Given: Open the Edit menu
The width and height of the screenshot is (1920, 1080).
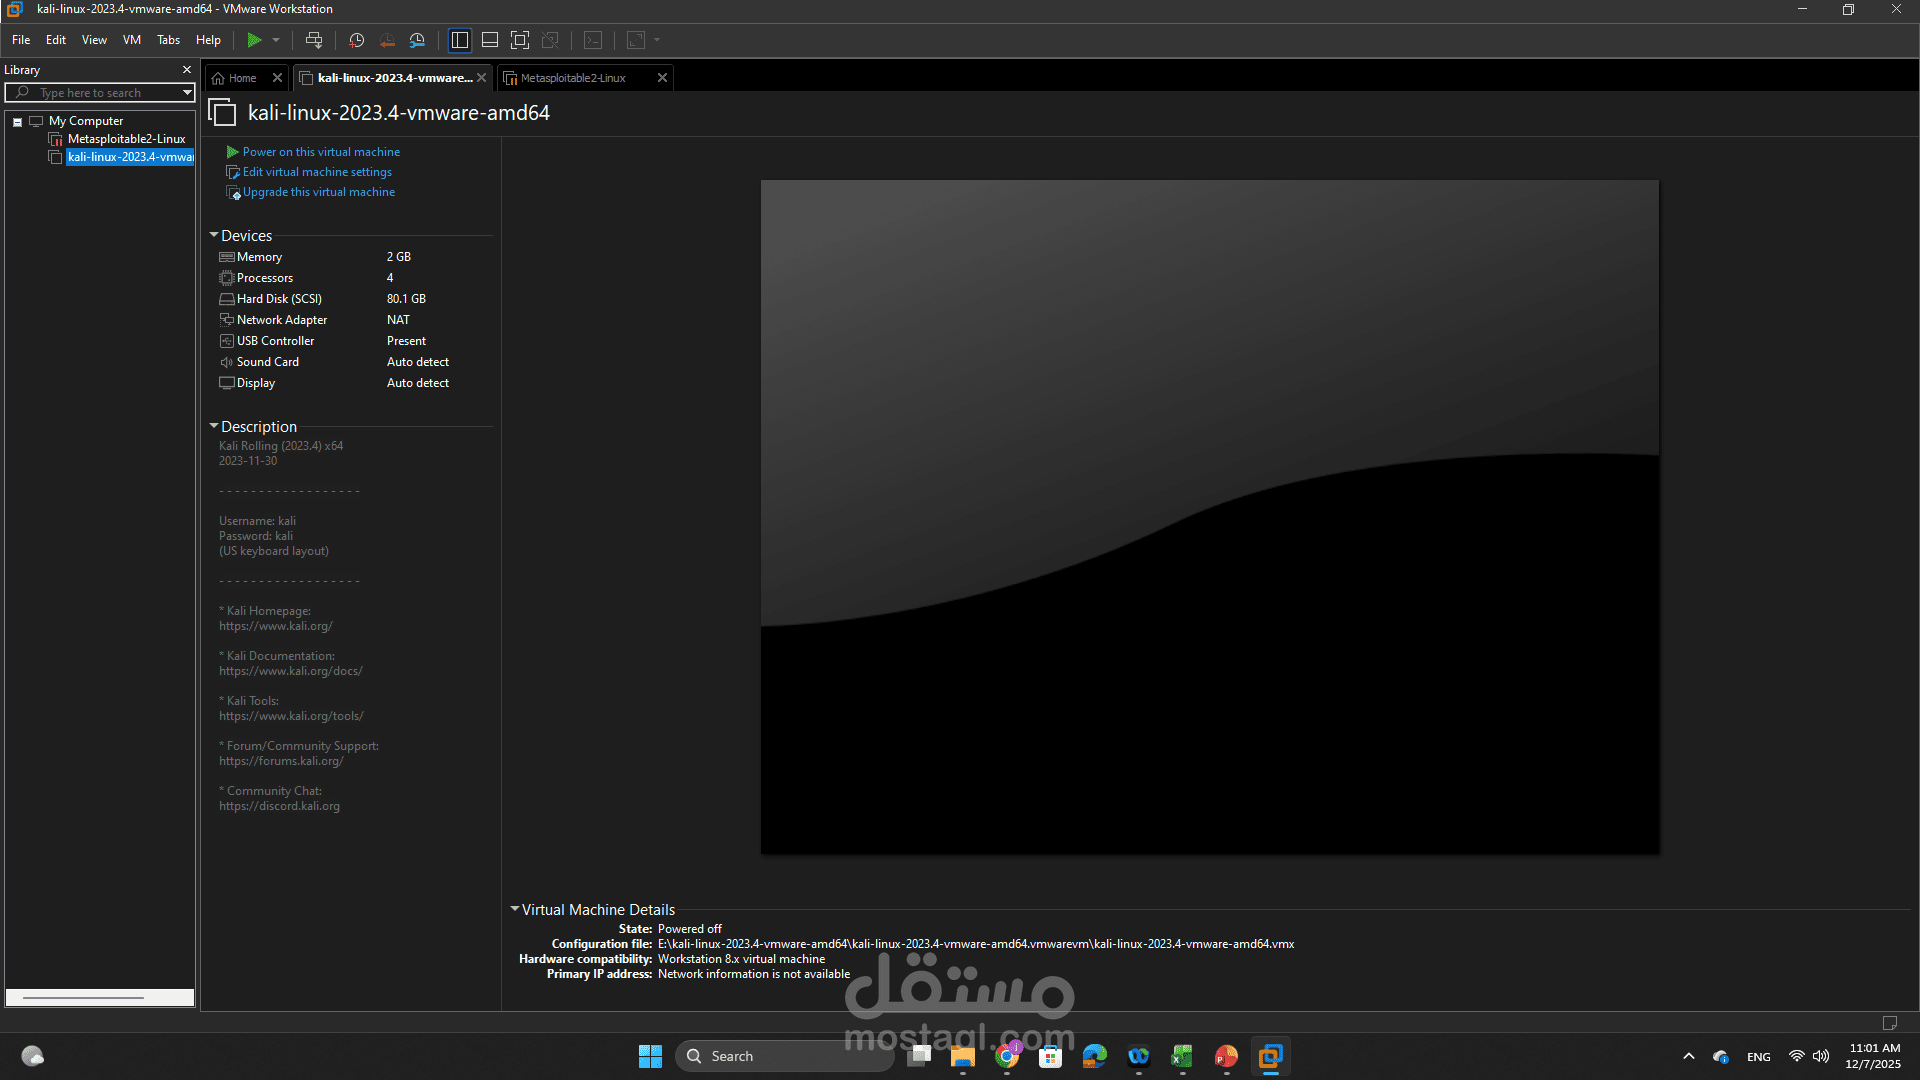Looking at the screenshot, I should 56,40.
